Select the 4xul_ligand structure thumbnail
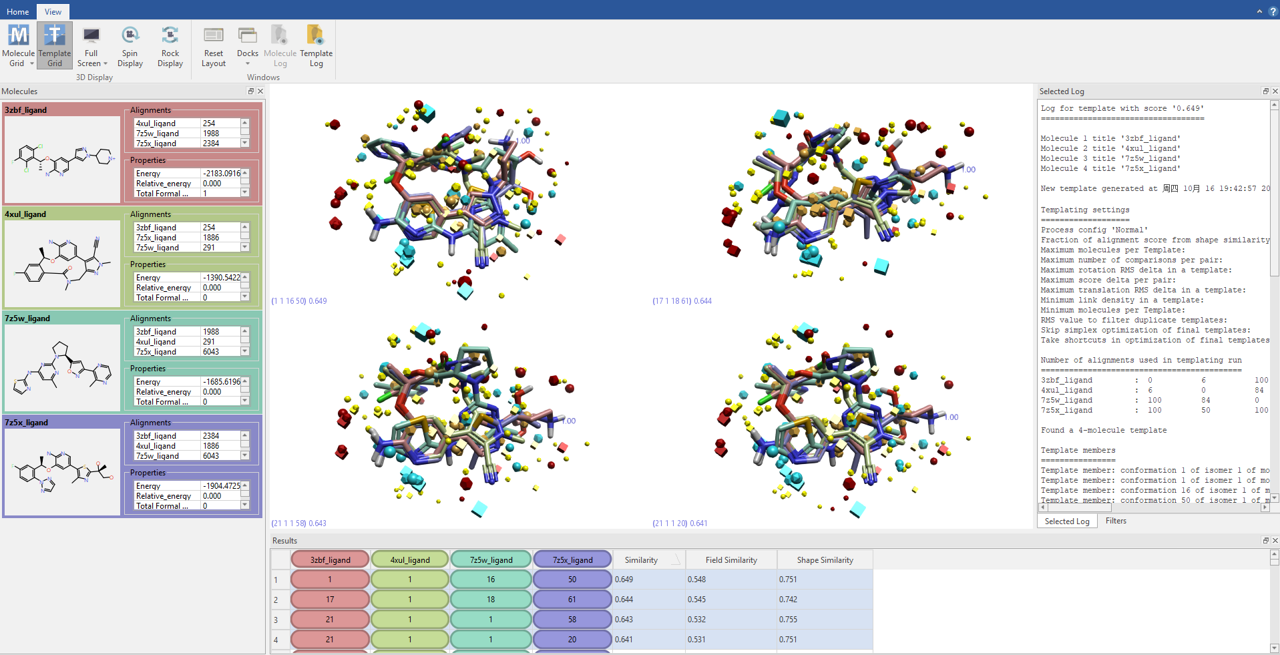The height and width of the screenshot is (655, 1280). point(62,264)
